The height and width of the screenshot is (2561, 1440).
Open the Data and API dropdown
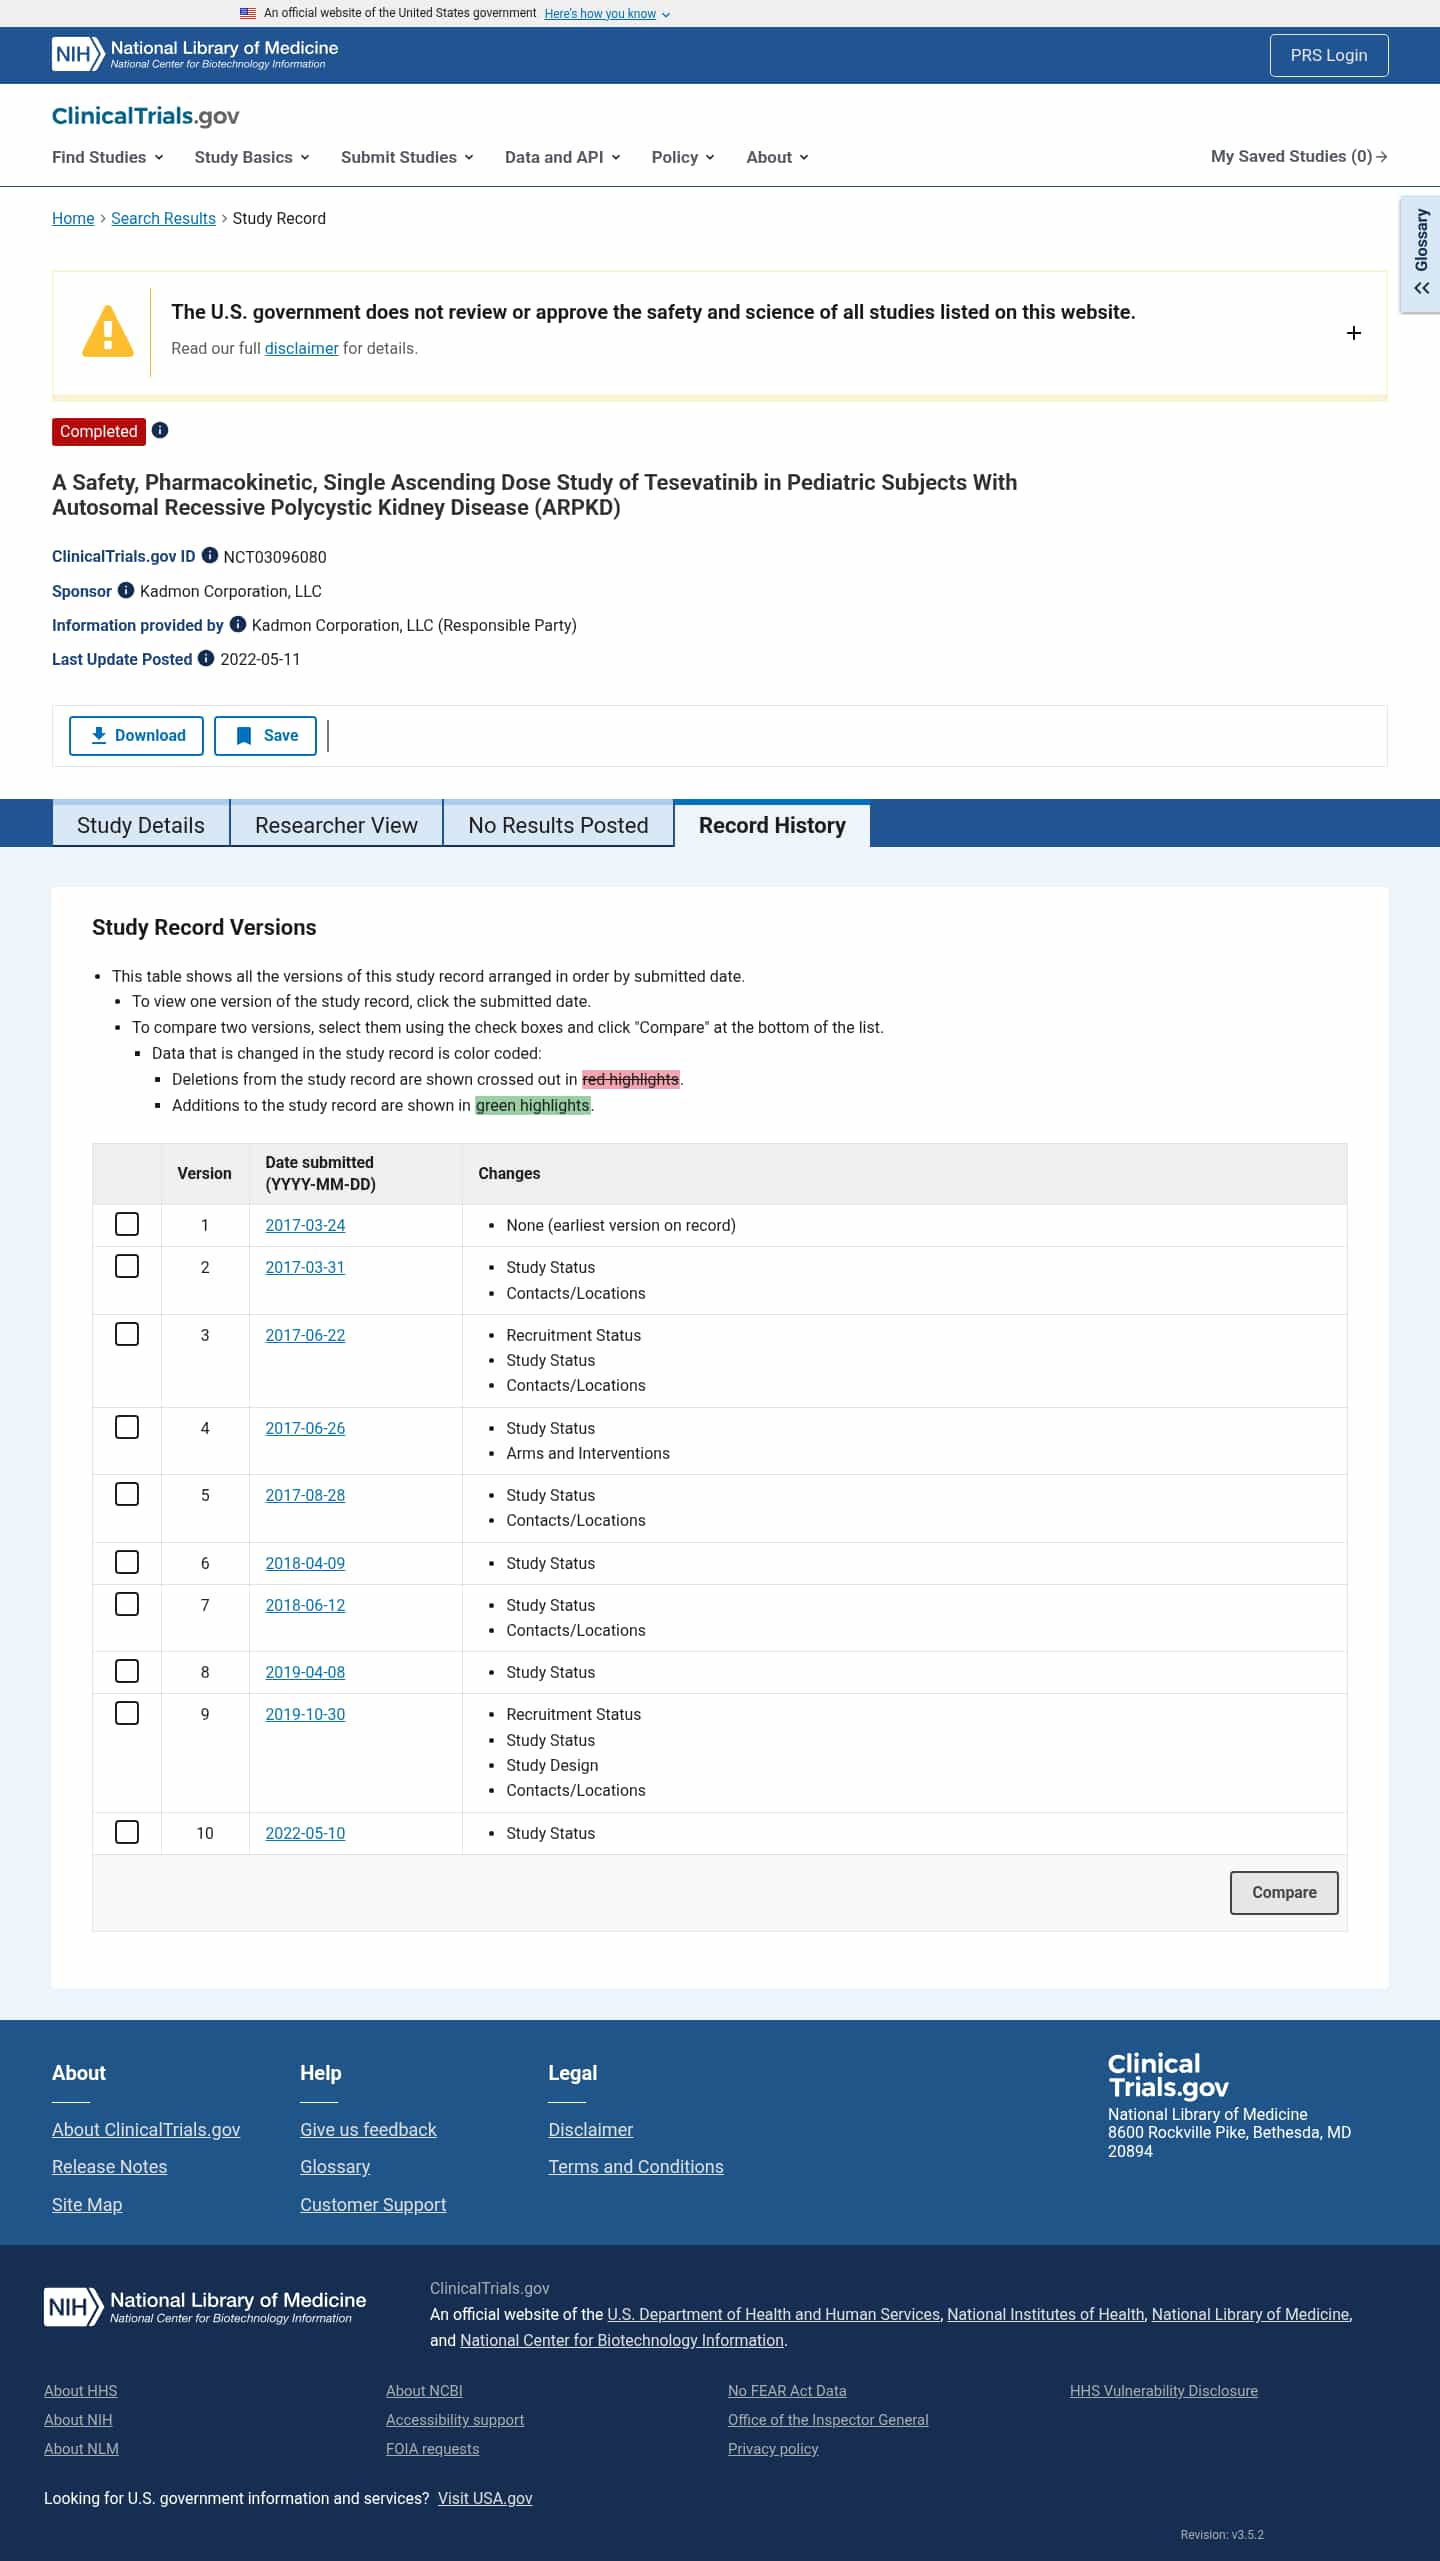pos(562,157)
